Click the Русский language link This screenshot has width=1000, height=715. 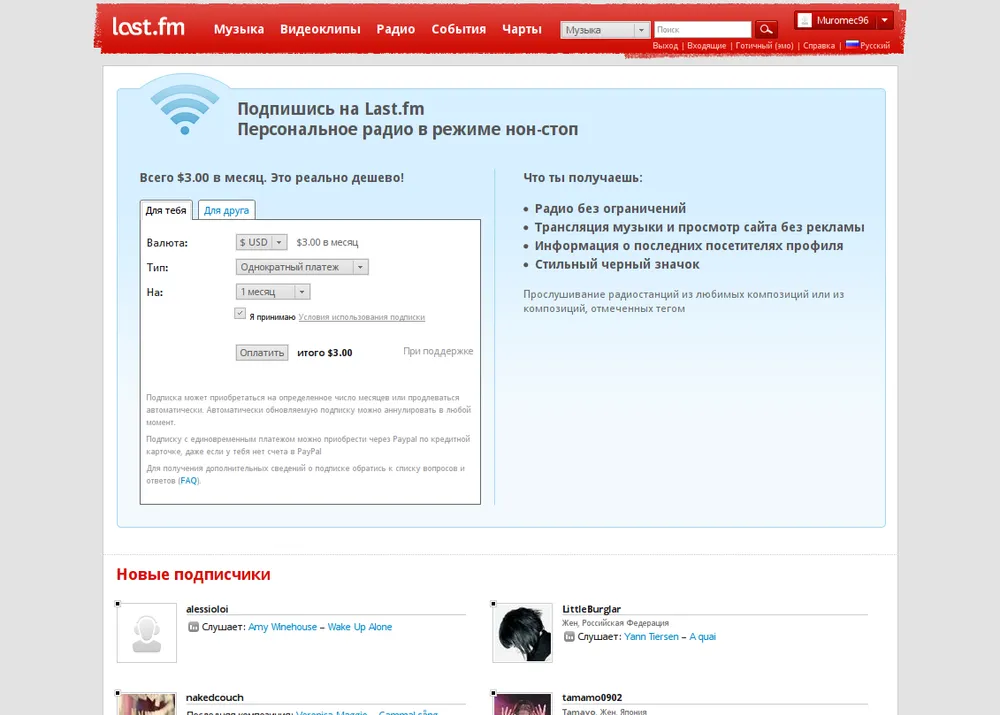(875, 46)
